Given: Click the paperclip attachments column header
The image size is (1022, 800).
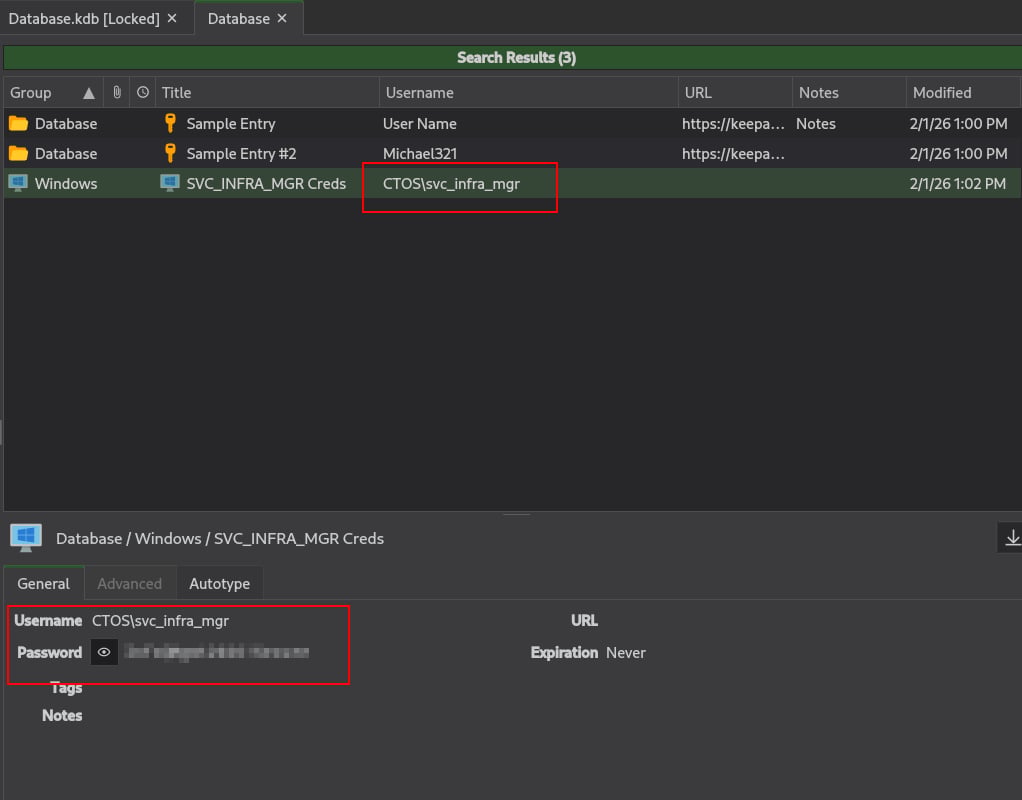Looking at the screenshot, I should point(117,92).
